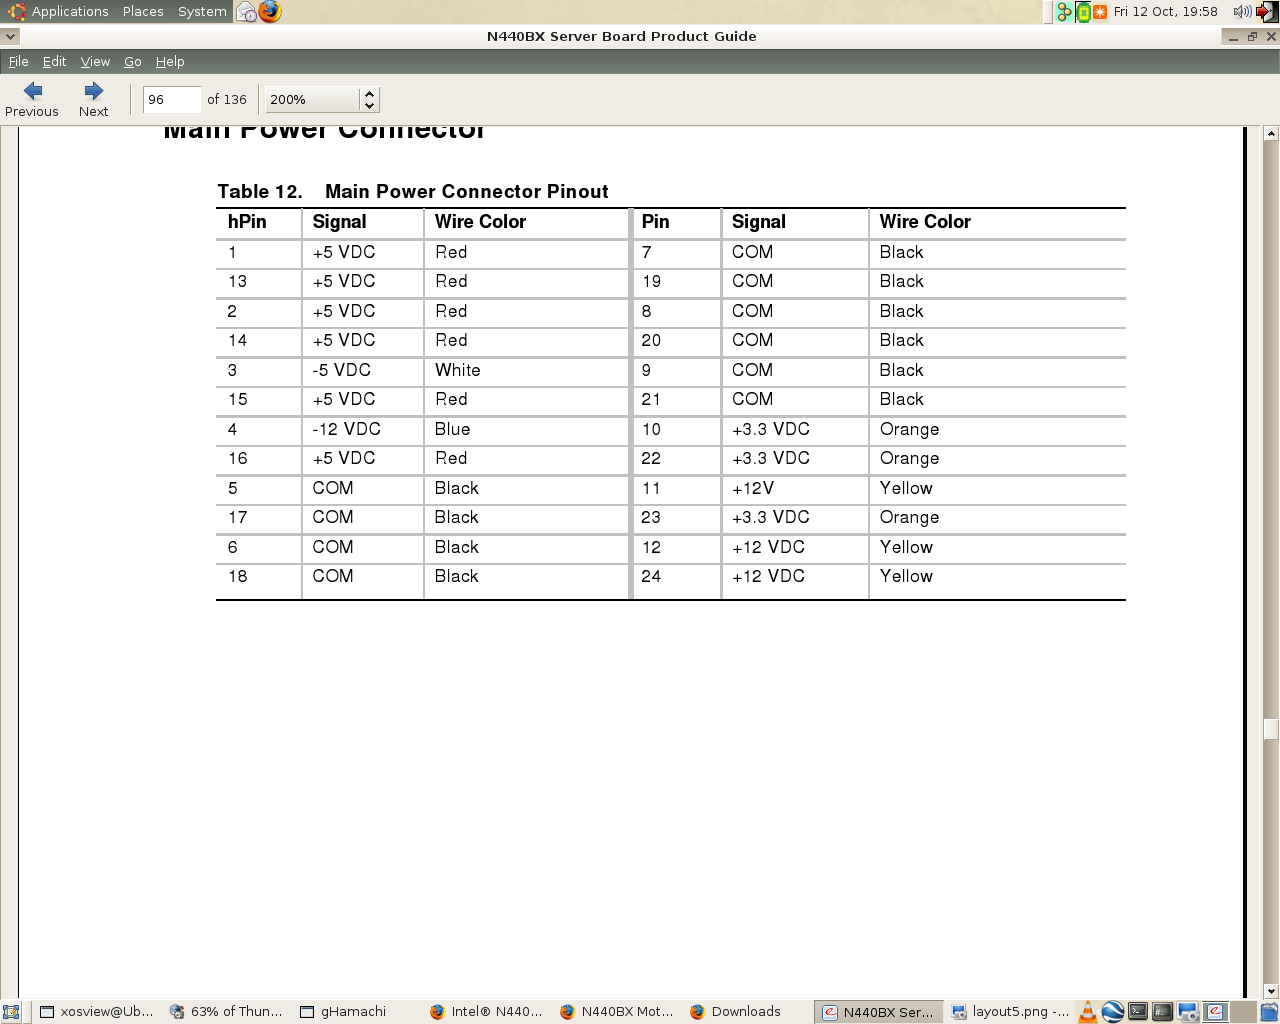1280x1024 pixels.
Task: Click the 'White' wire color cell
Action: (458, 370)
